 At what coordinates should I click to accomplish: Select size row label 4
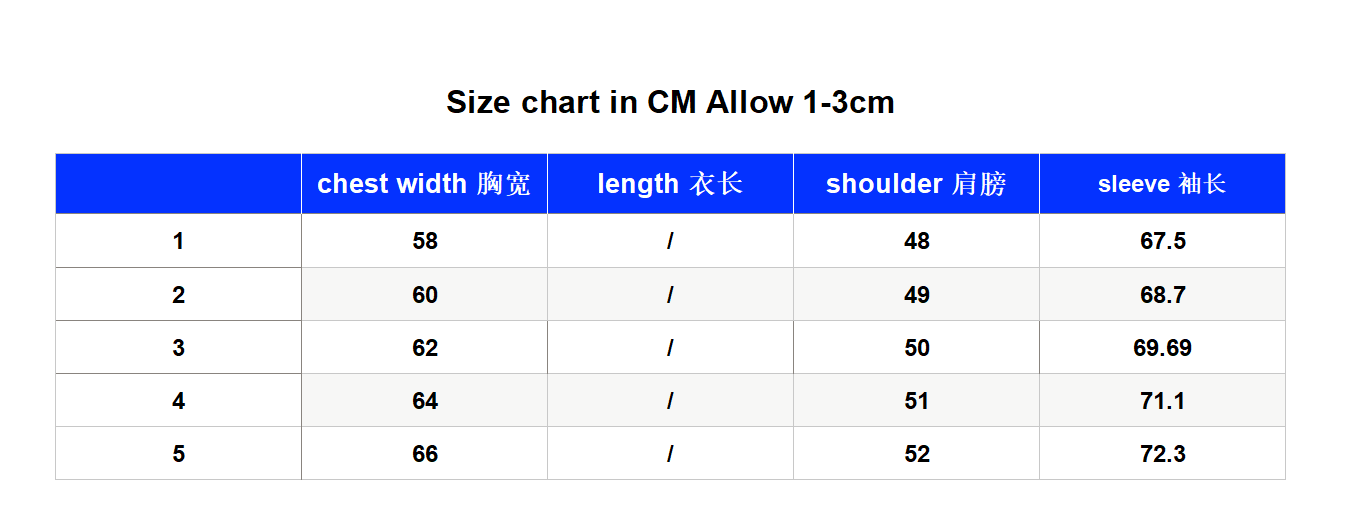coord(178,401)
